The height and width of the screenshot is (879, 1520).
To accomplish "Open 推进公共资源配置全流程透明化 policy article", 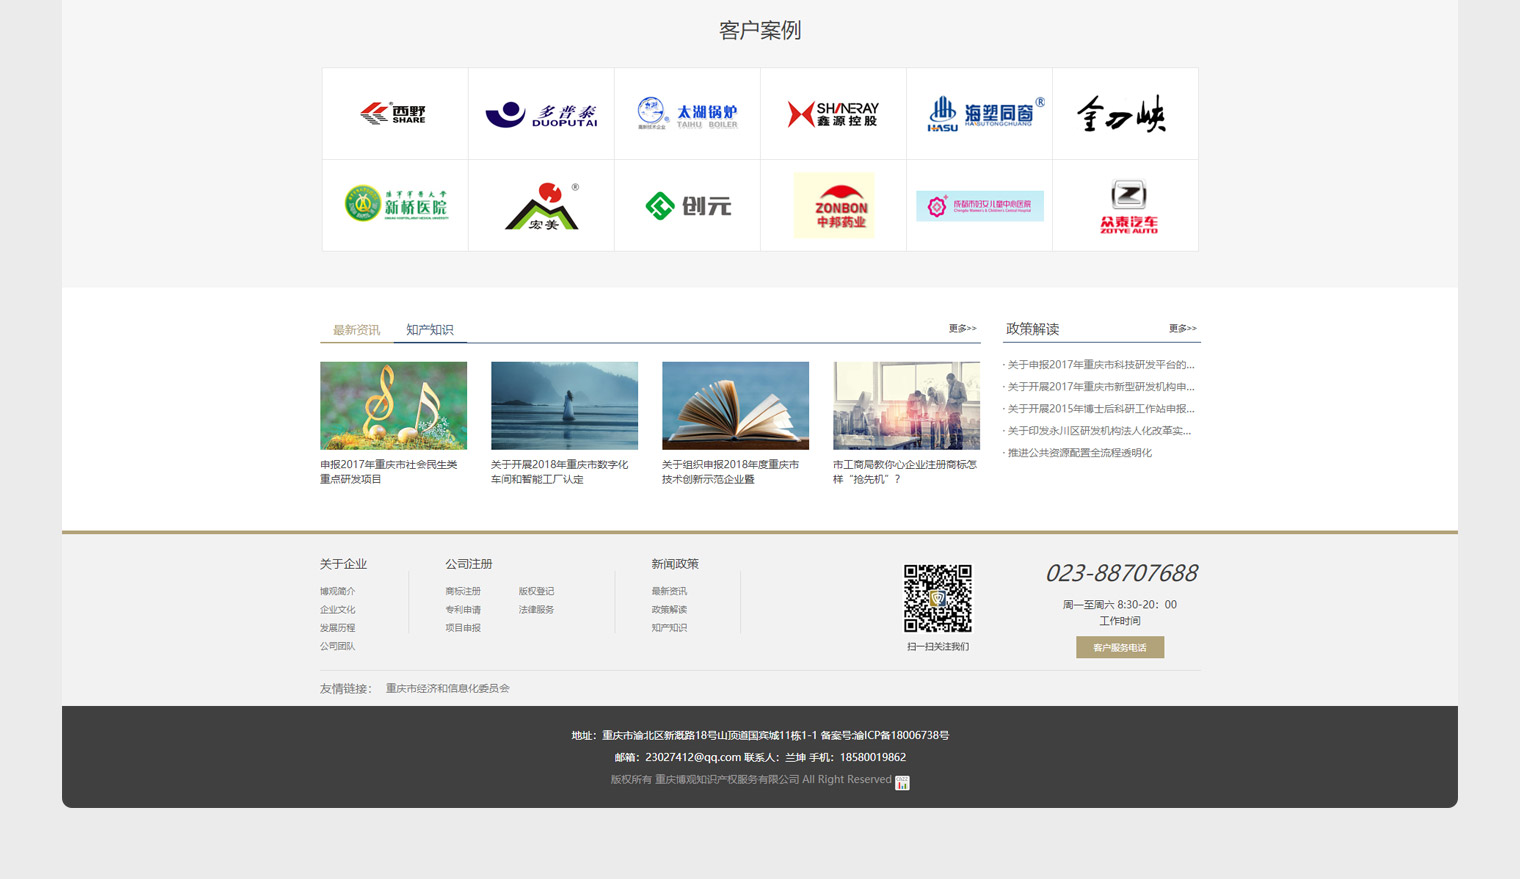I will pyautogui.click(x=1079, y=453).
